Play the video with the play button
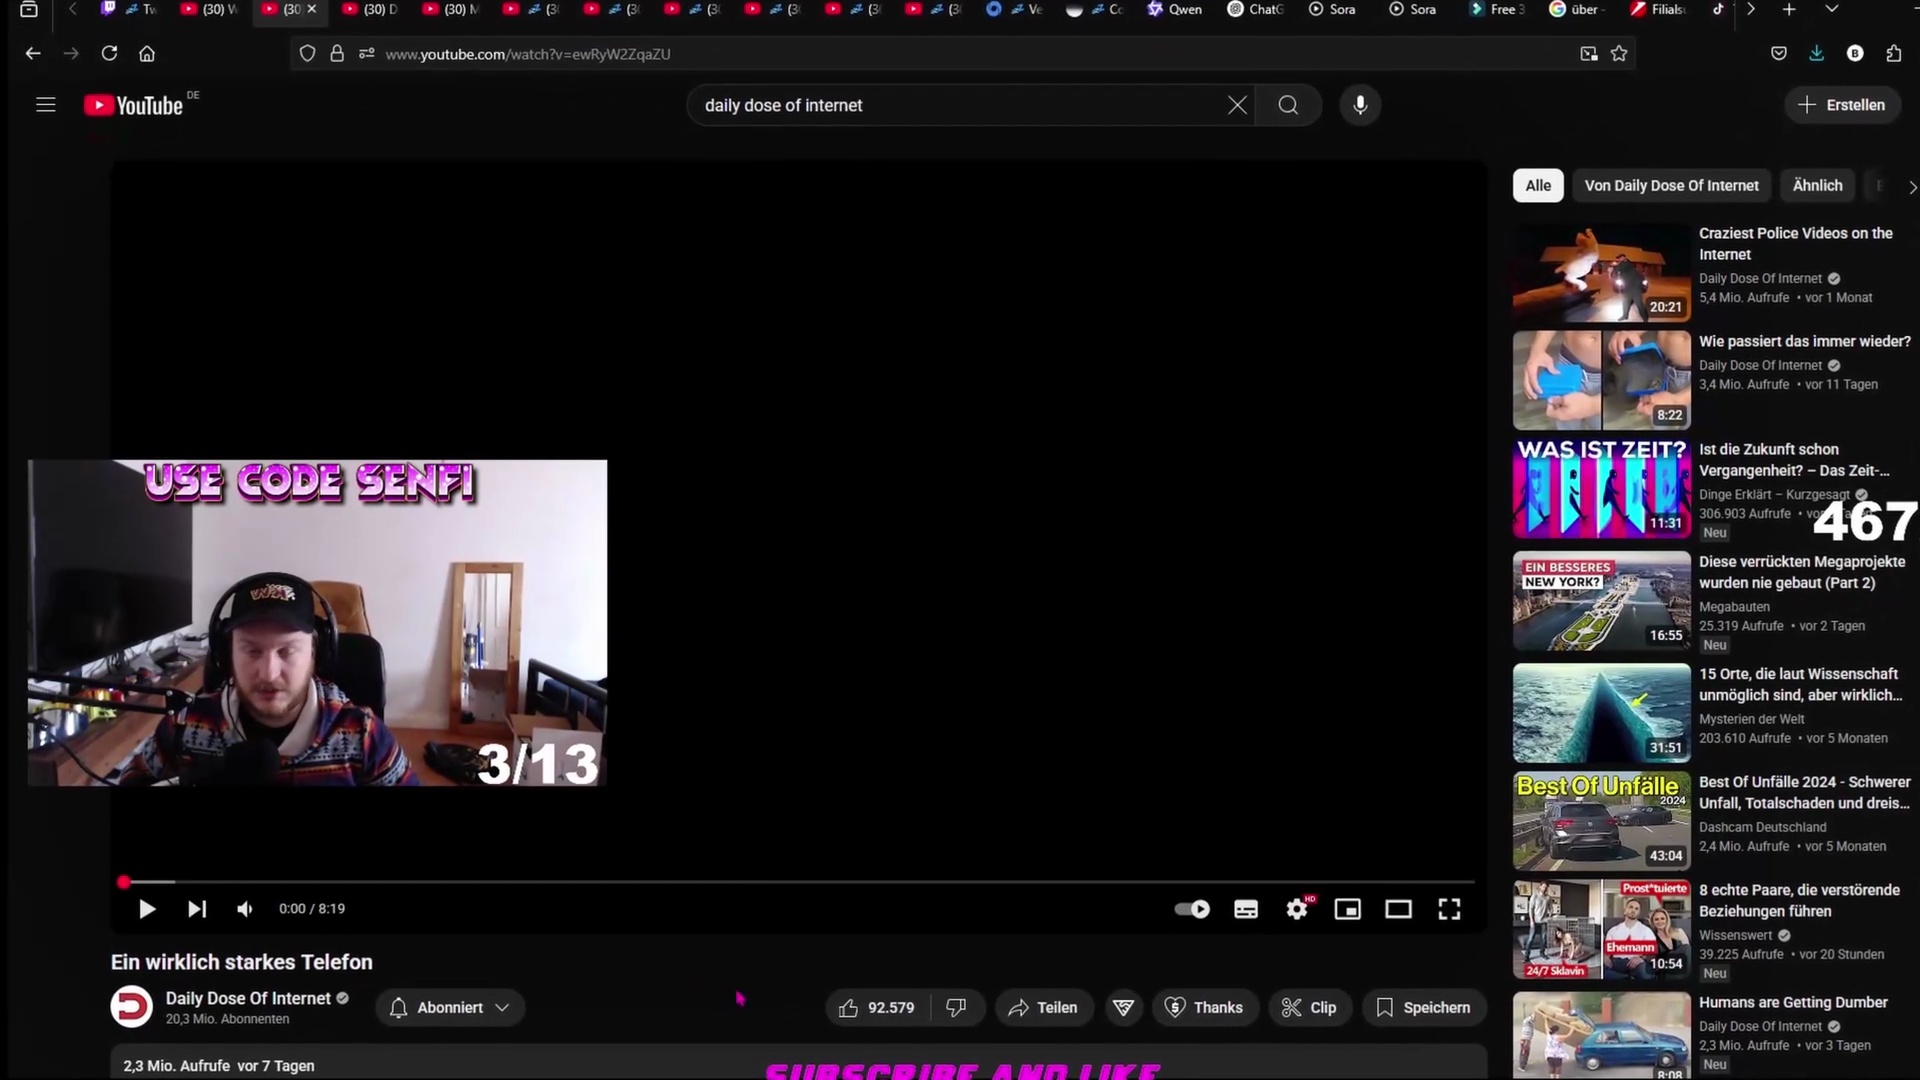 (x=147, y=909)
